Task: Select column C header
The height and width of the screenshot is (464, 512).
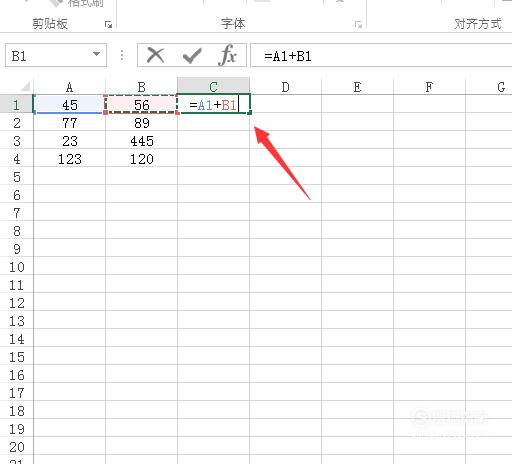Action: tap(213, 86)
